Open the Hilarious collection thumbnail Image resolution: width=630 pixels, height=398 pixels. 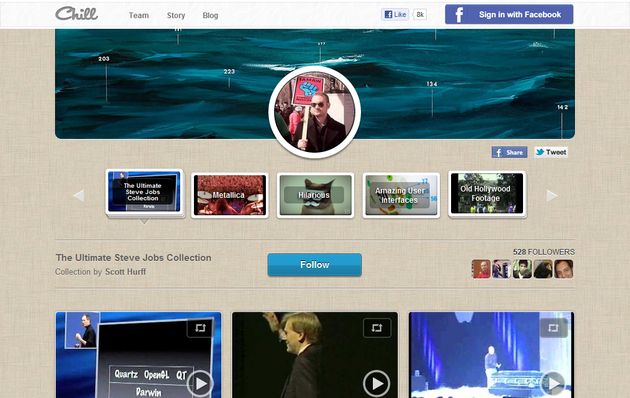pos(315,195)
